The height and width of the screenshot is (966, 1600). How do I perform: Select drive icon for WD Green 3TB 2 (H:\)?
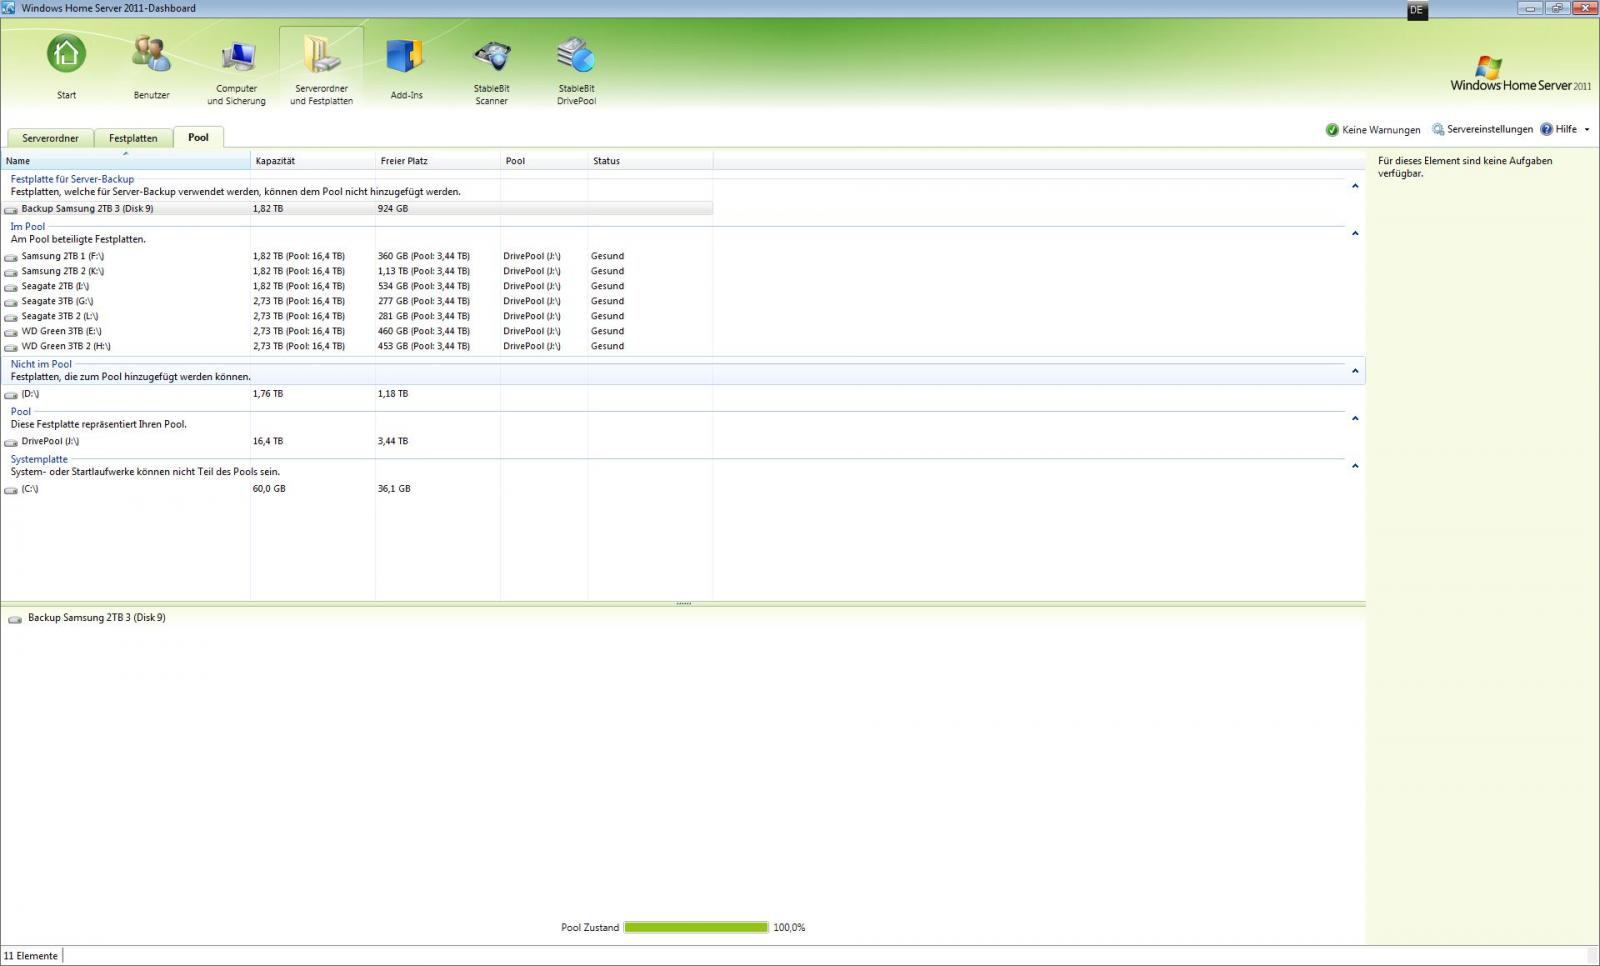tap(11, 347)
